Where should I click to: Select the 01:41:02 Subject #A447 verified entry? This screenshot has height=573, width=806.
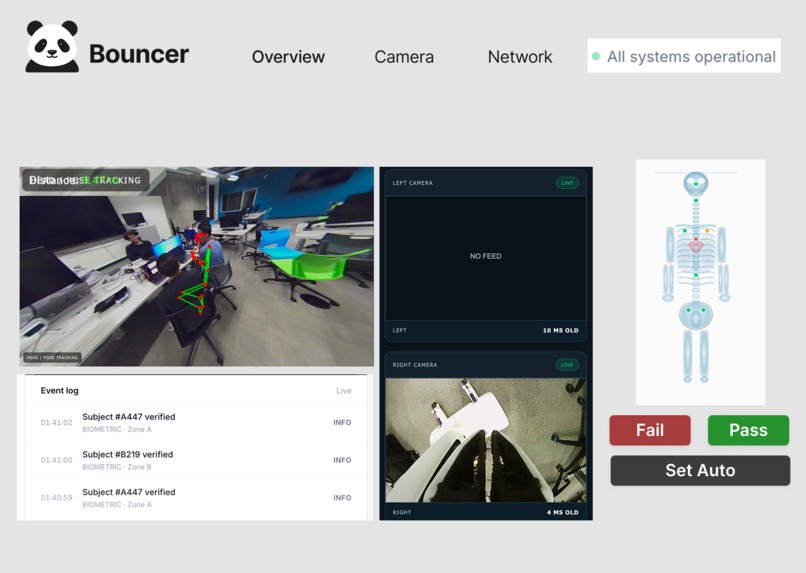pyautogui.click(x=196, y=422)
